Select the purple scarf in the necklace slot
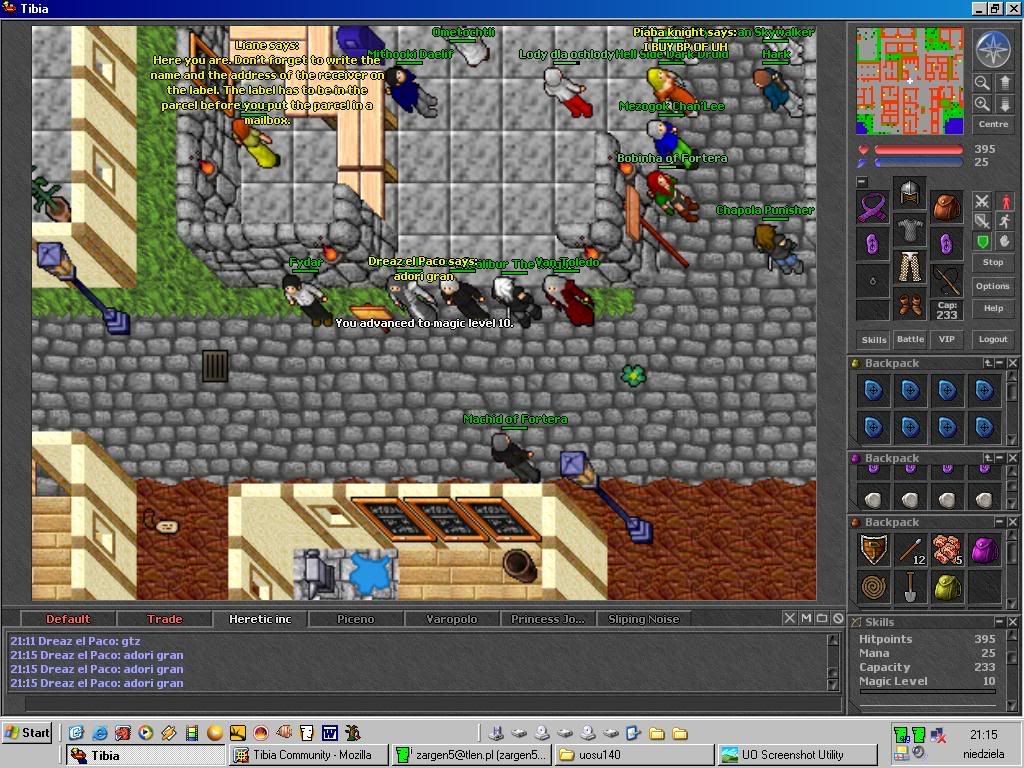The image size is (1024, 768). [872, 208]
